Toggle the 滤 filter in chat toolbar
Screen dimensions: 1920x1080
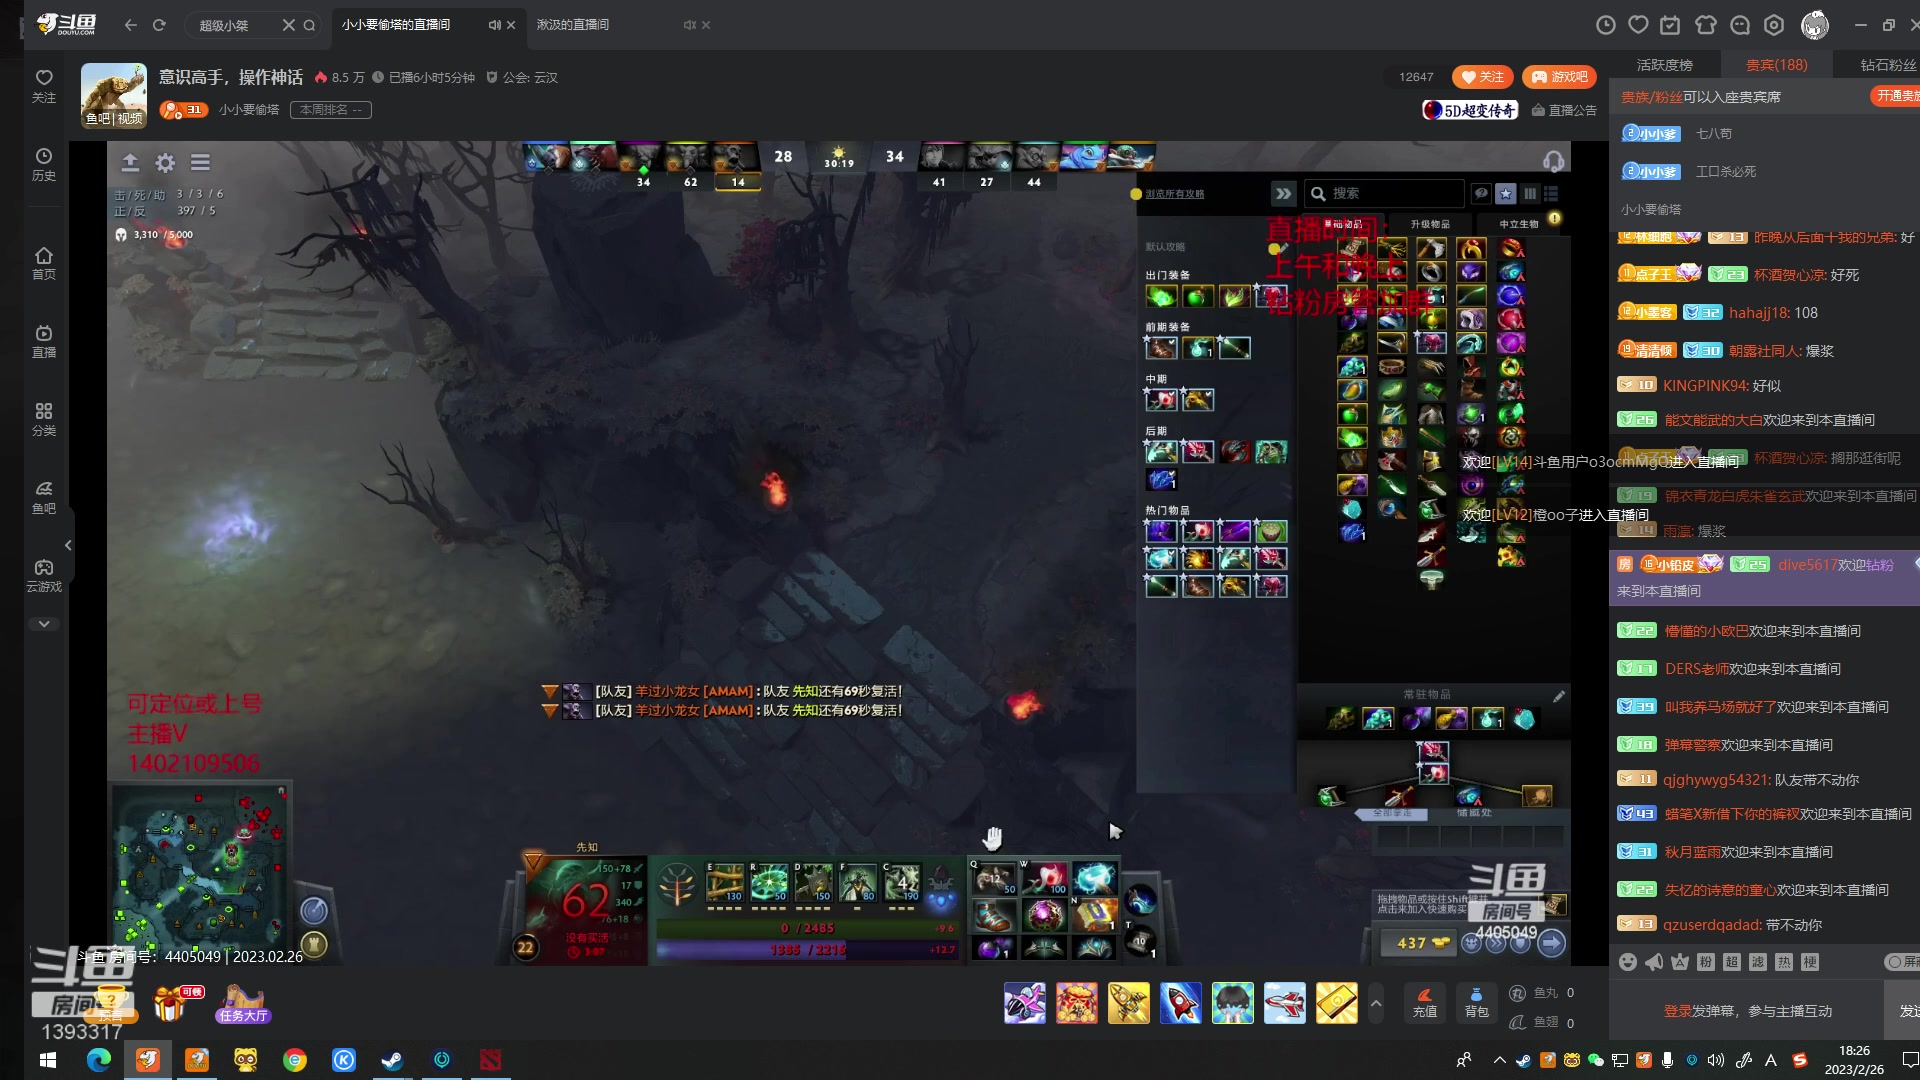coord(1758,962)
